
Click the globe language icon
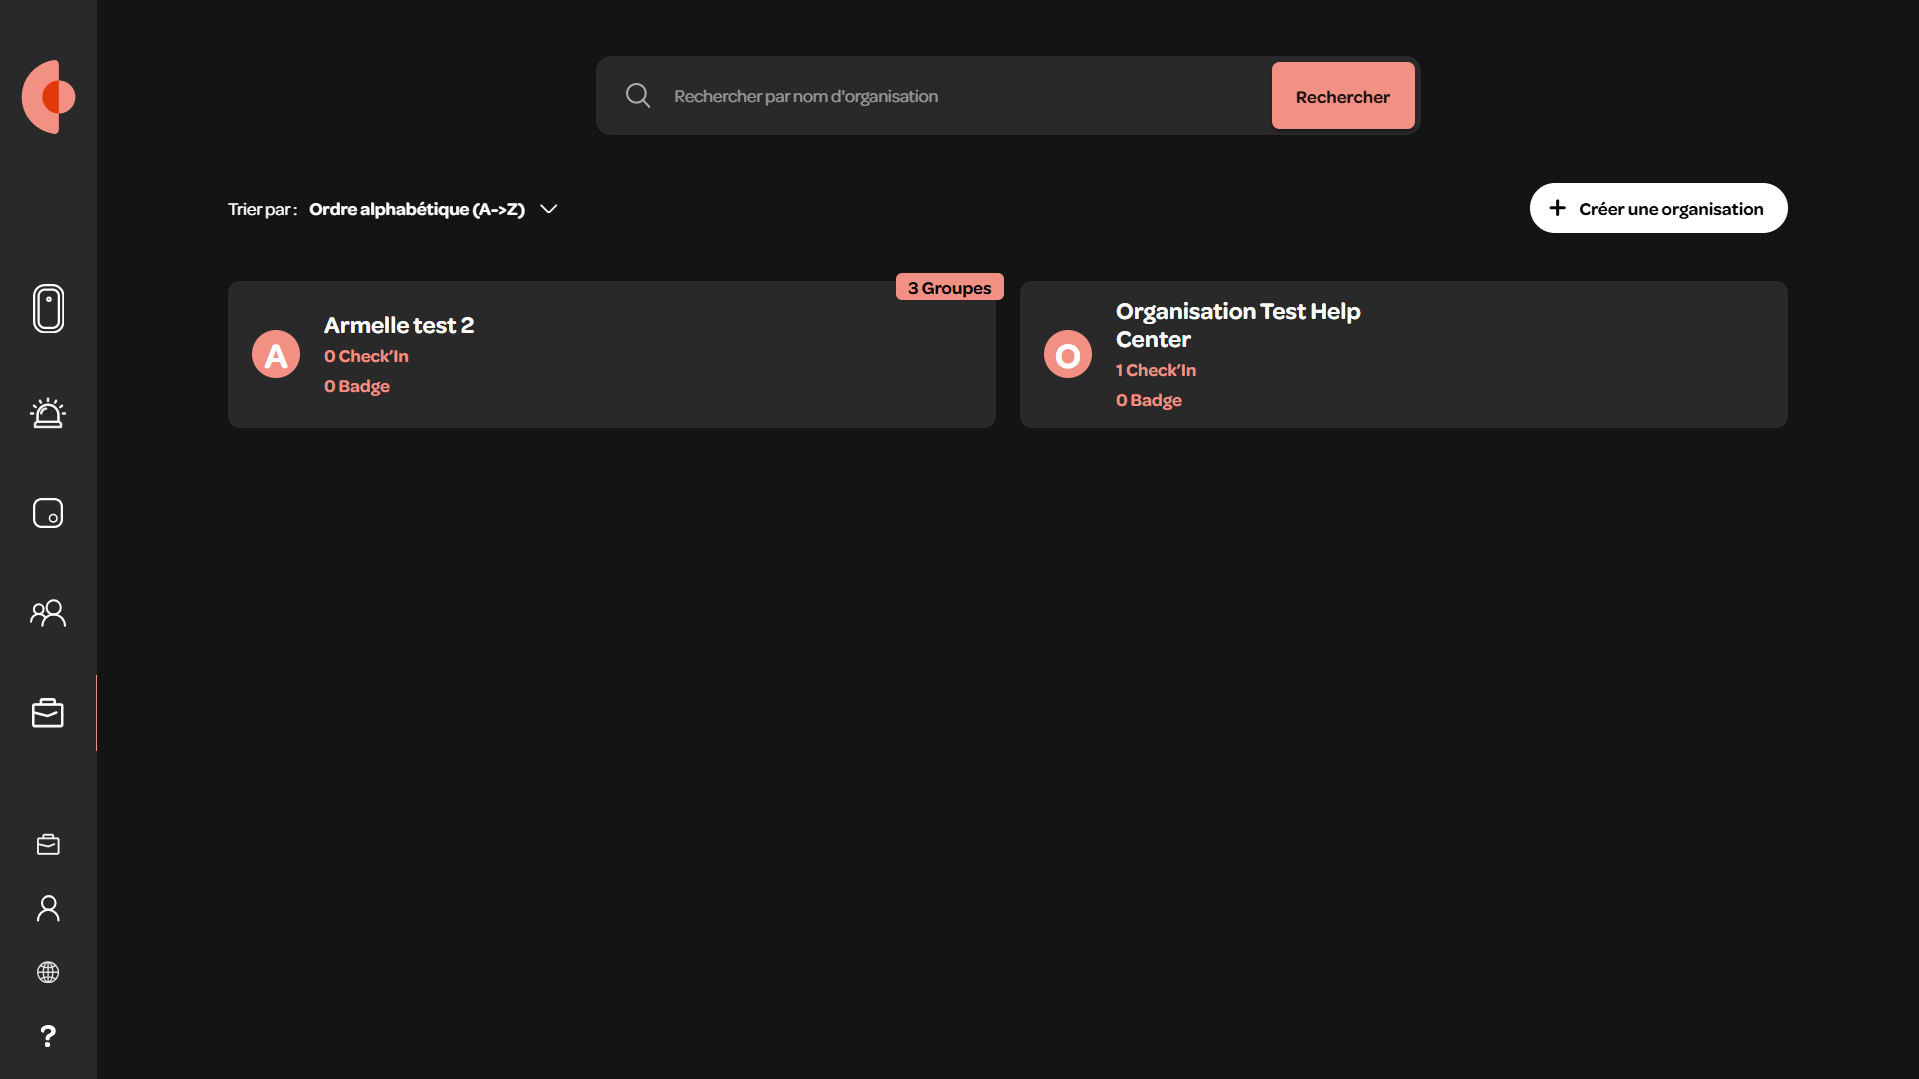pos(48,972)
